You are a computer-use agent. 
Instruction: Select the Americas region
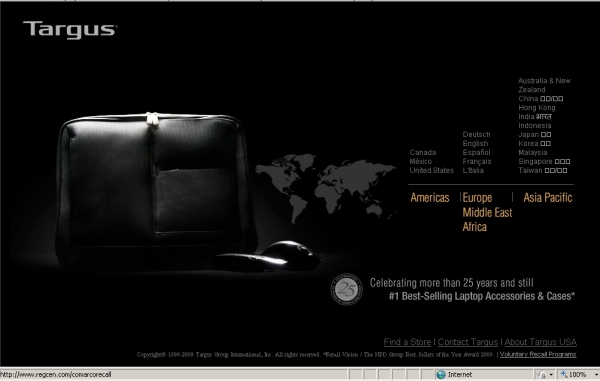coord(430,198)
